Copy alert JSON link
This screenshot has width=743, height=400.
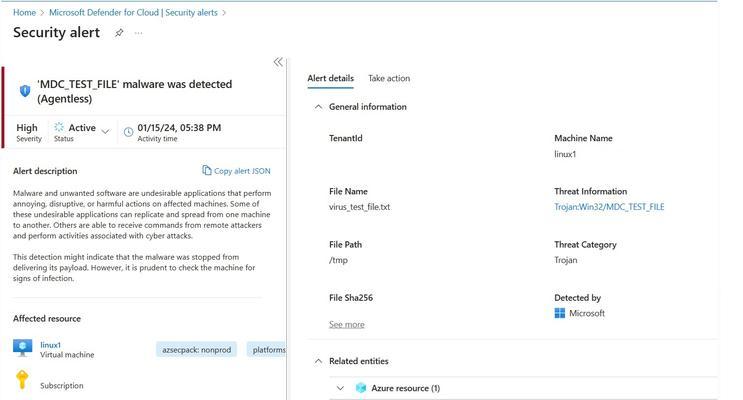pos(242,171)
